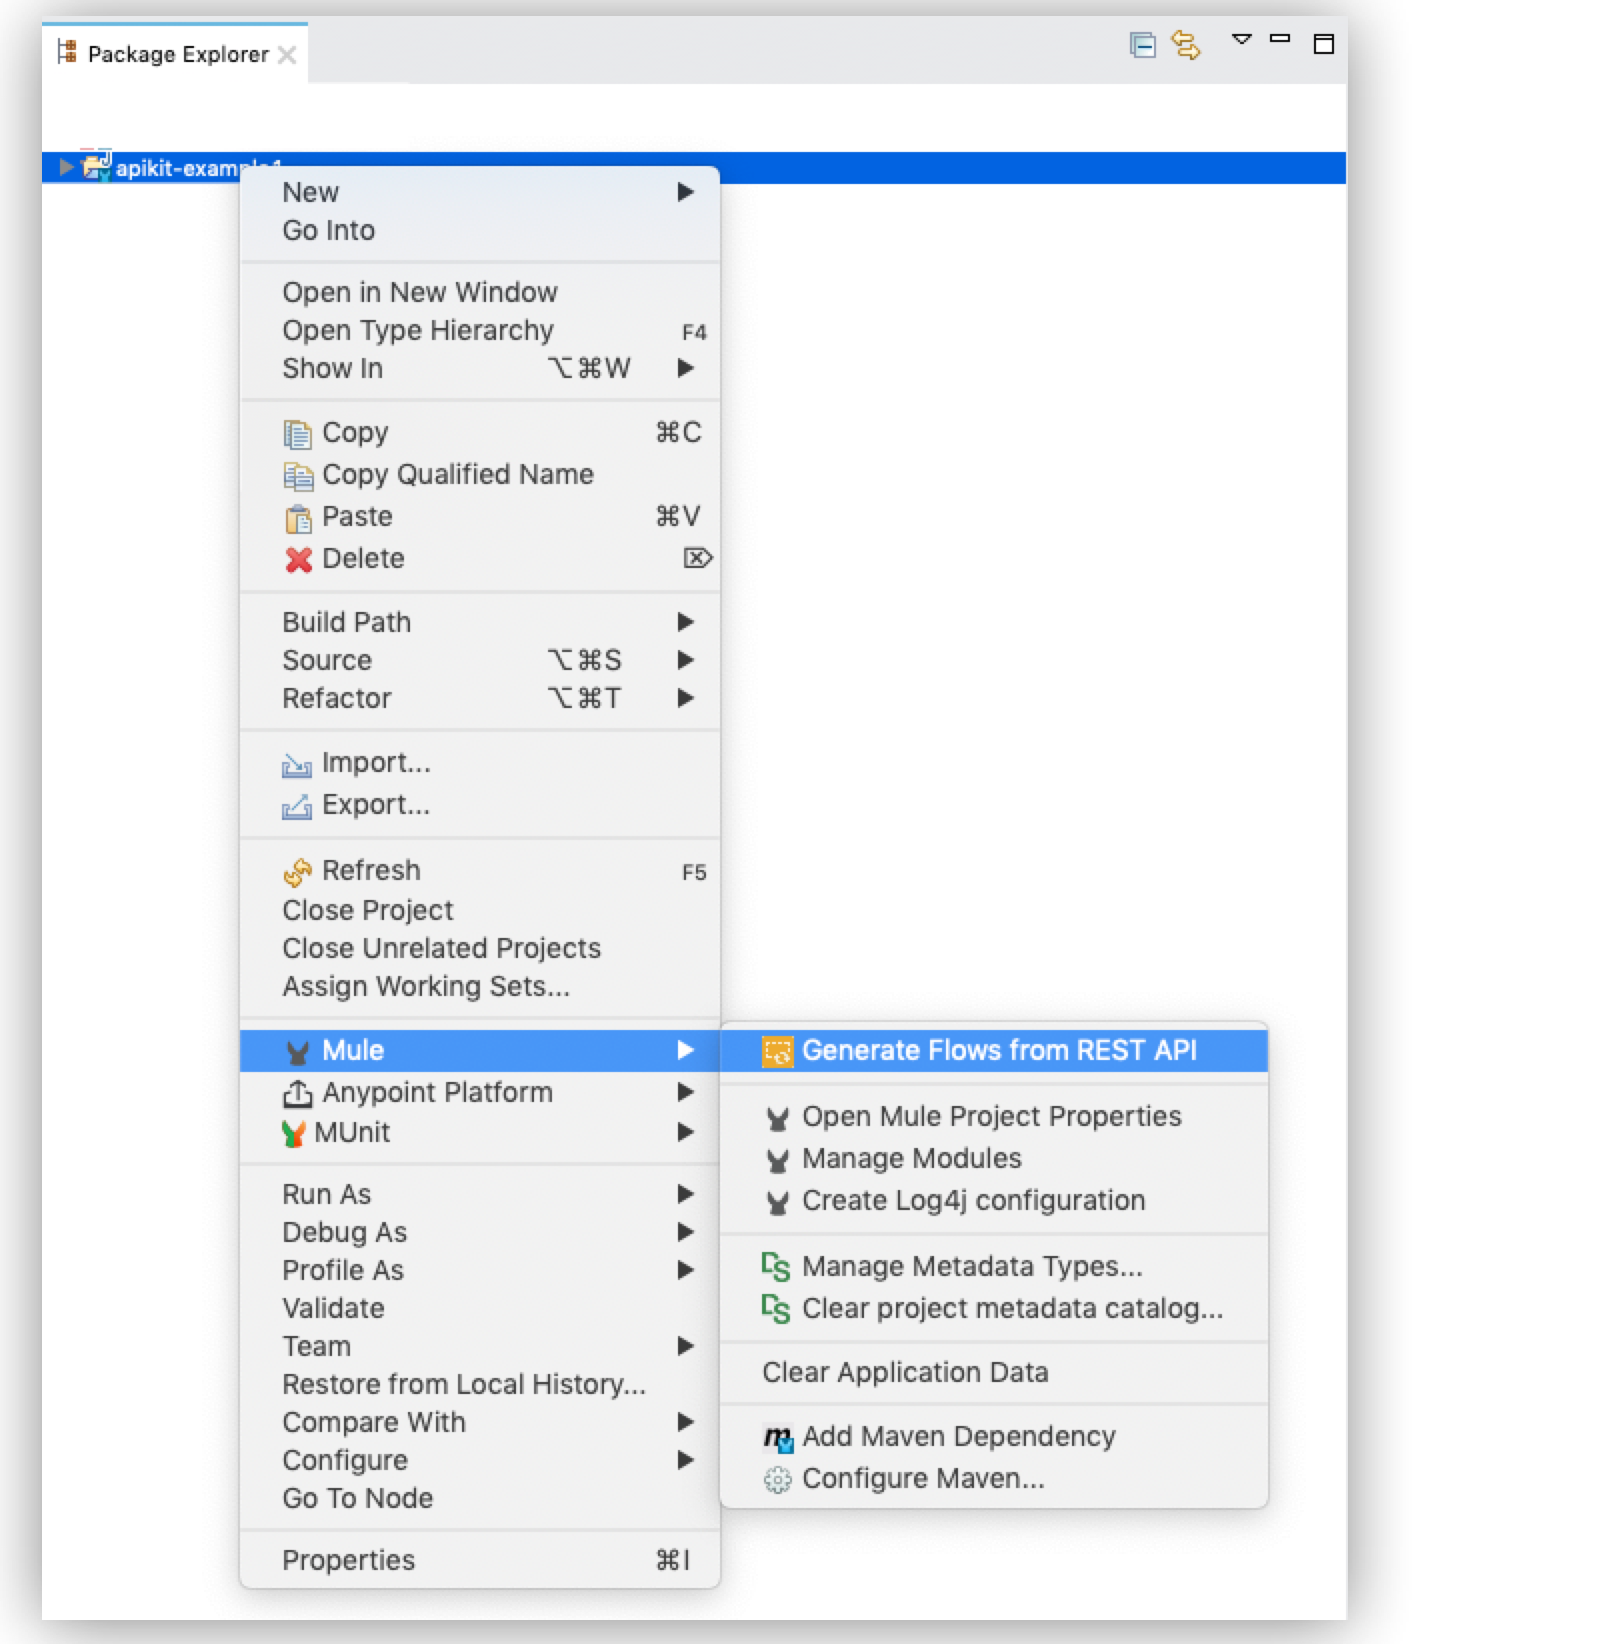Click the Generate Flows from REST API icon

[777, 1051]
